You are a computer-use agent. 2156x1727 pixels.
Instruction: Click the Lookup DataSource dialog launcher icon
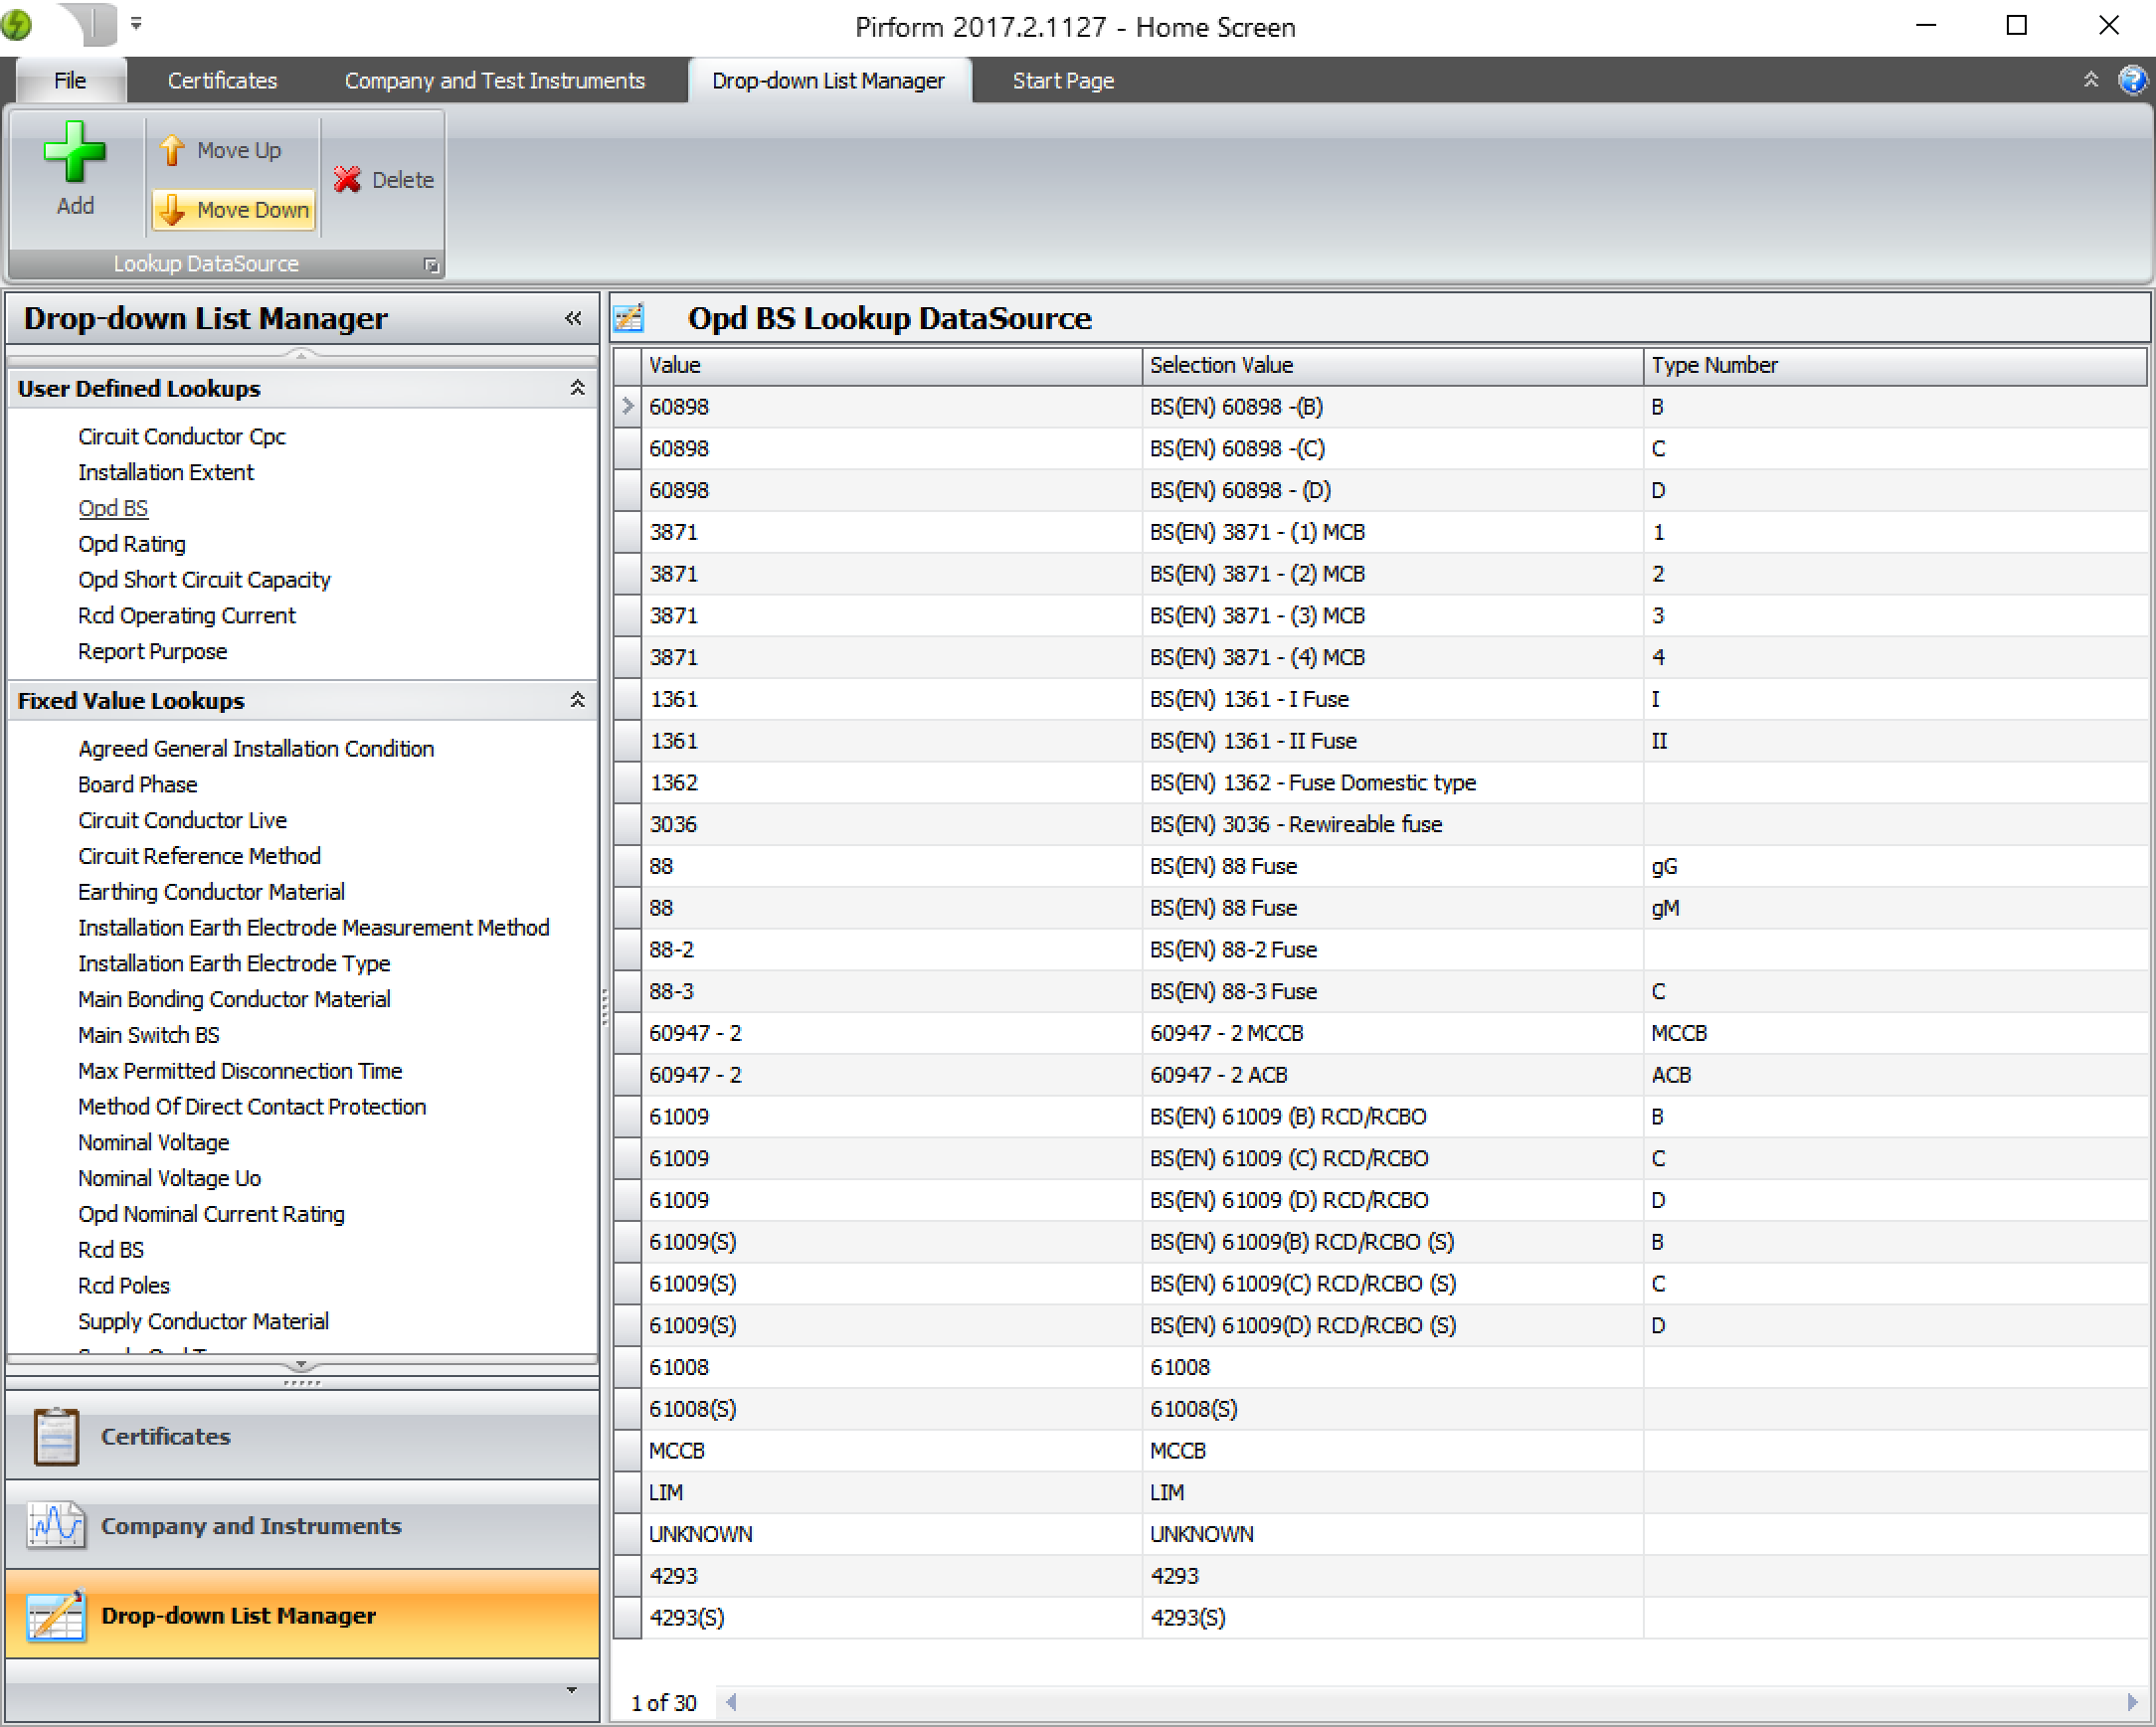pyautogui.click(x=431, y=265)
